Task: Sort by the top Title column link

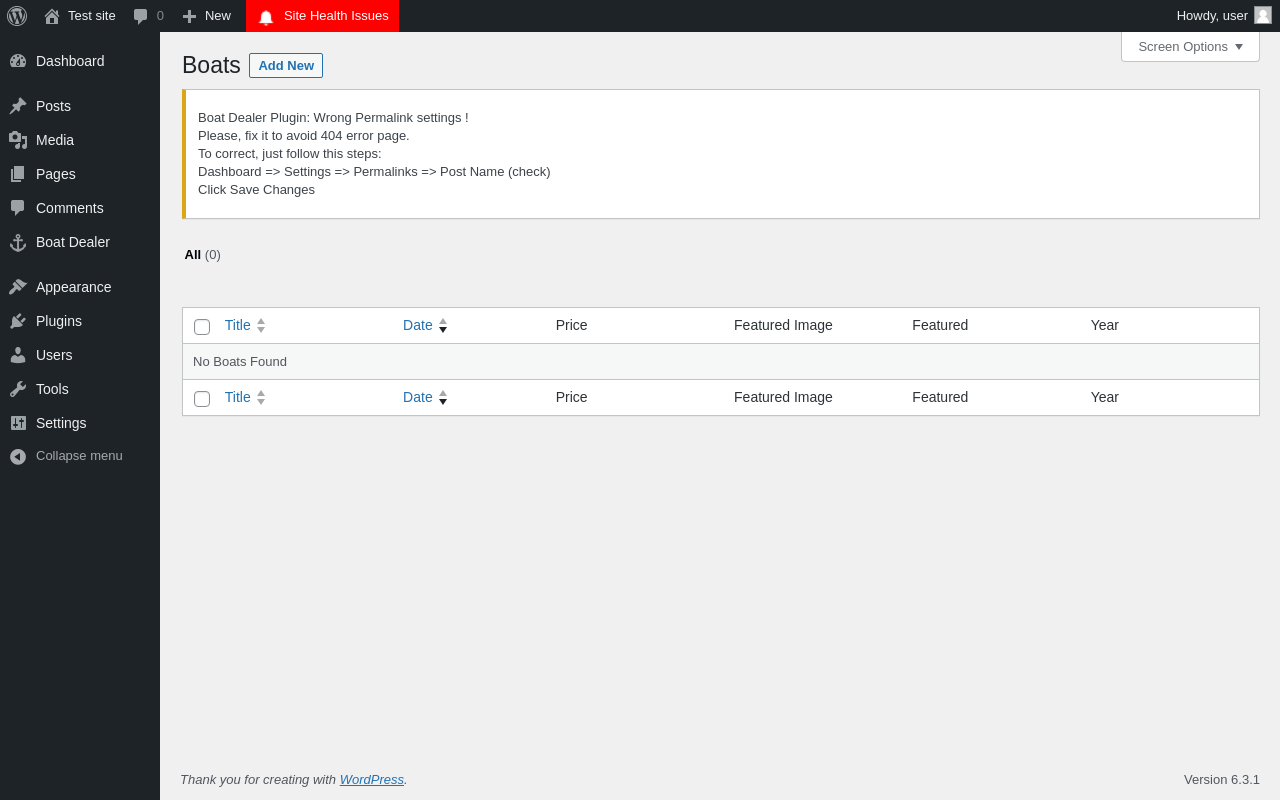Action: 238,325
